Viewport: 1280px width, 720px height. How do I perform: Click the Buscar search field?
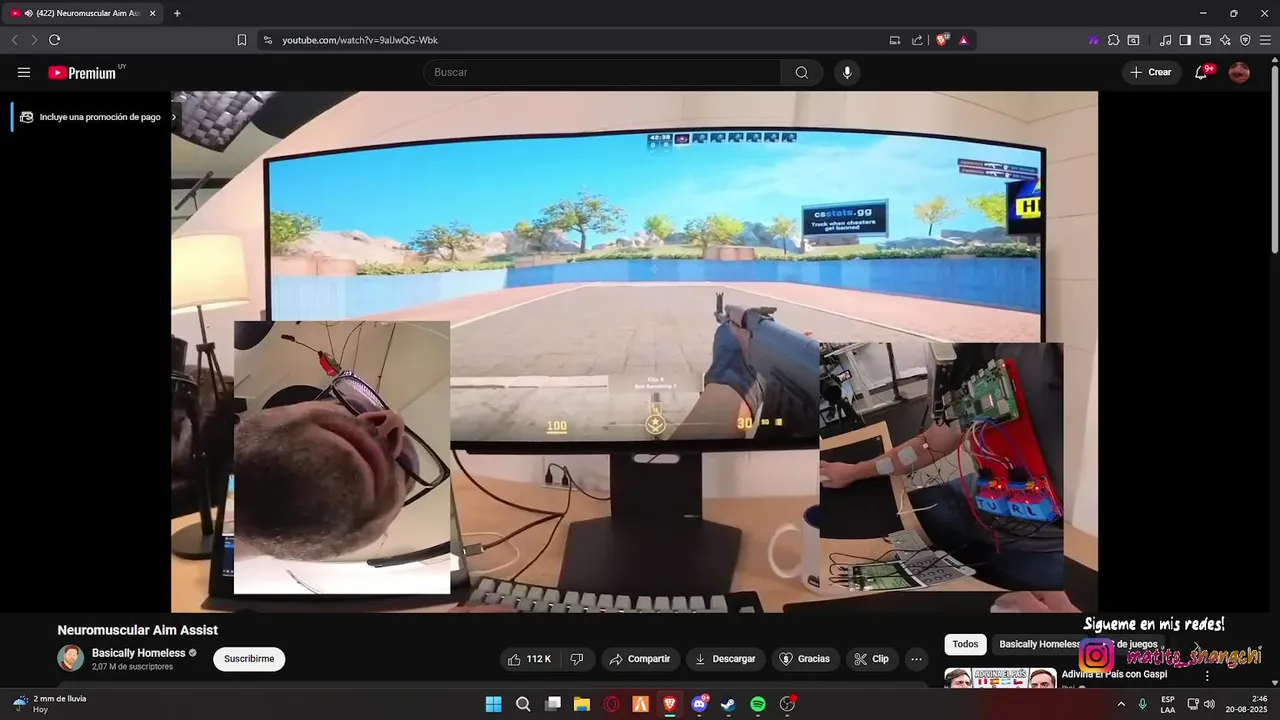(602, 72)
